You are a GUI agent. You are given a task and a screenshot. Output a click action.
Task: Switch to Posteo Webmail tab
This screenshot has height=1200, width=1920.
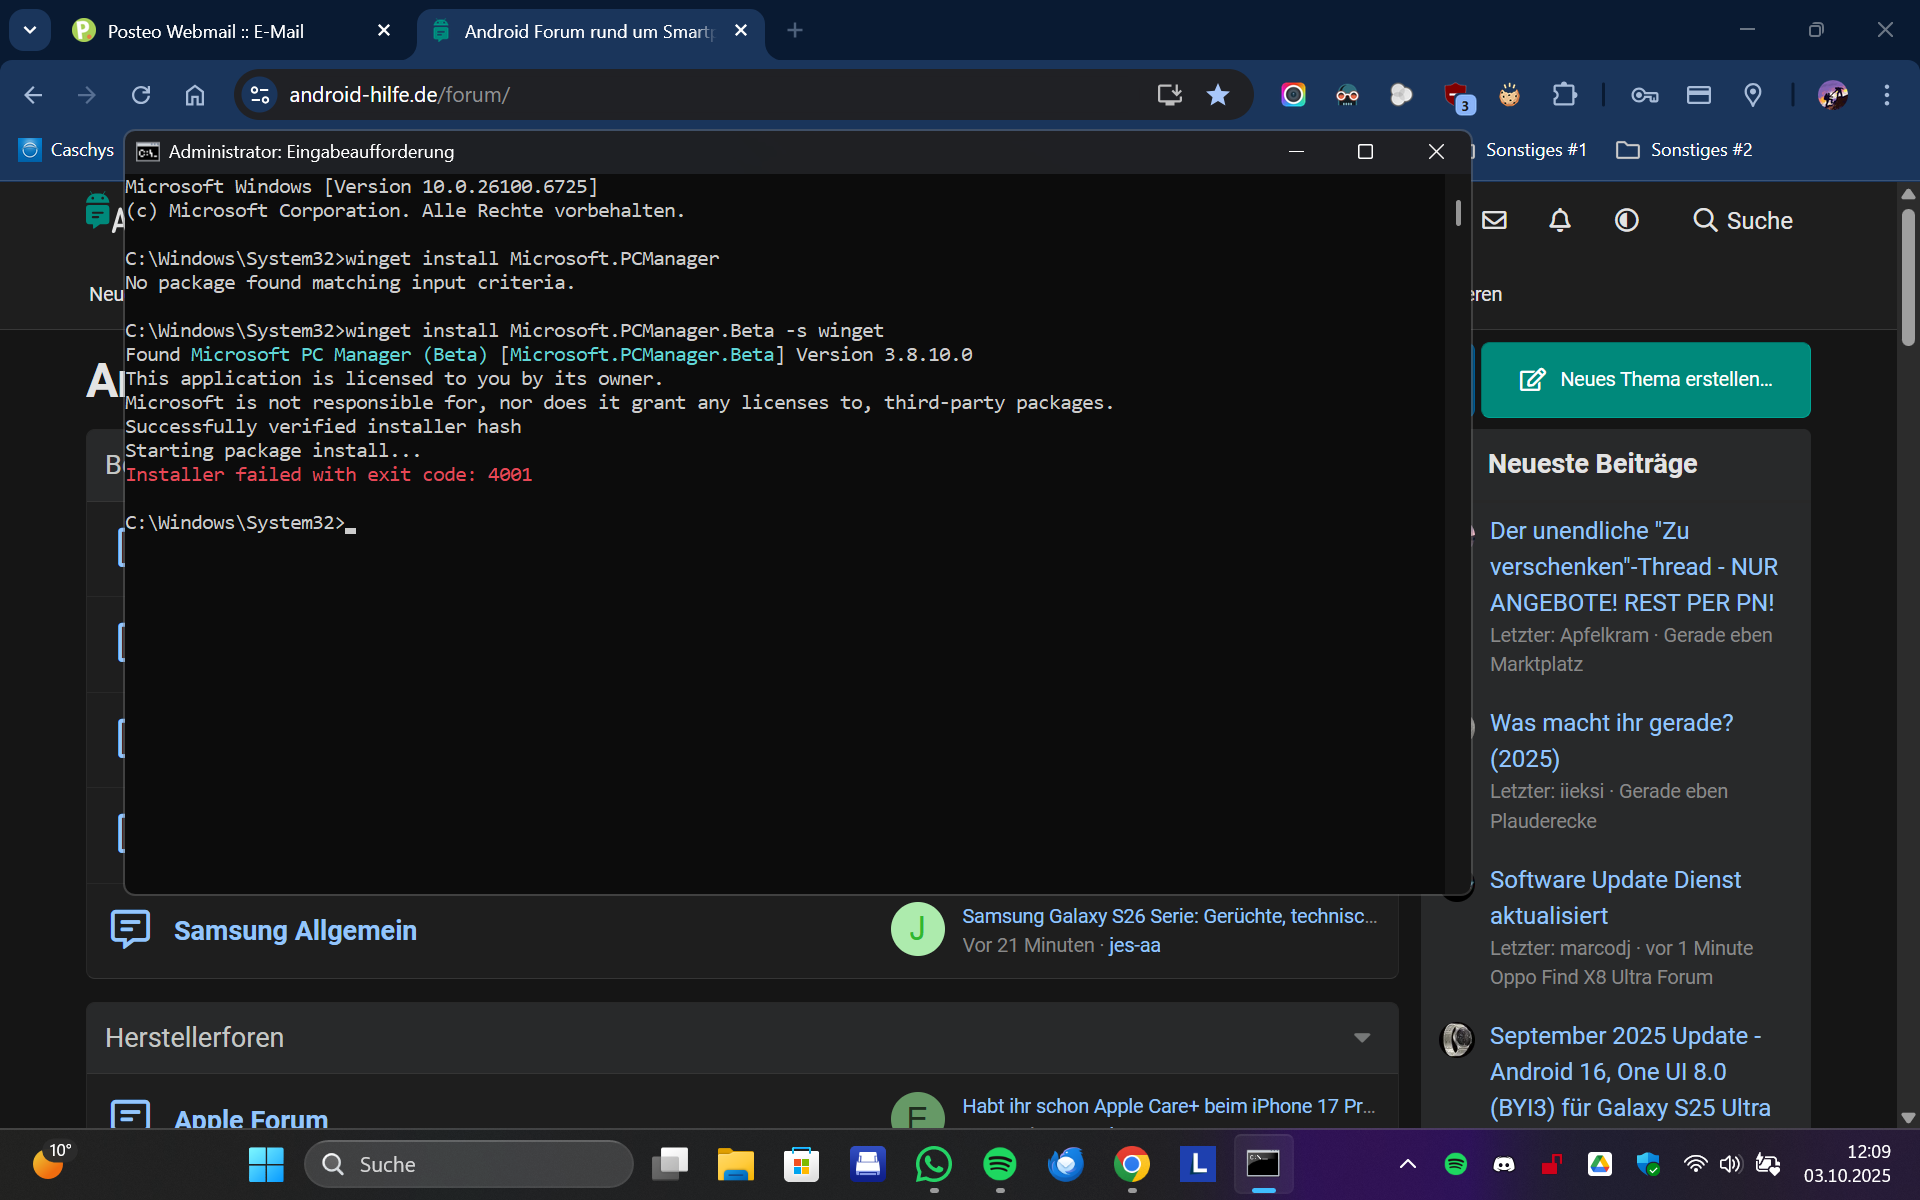coord(205,31)
